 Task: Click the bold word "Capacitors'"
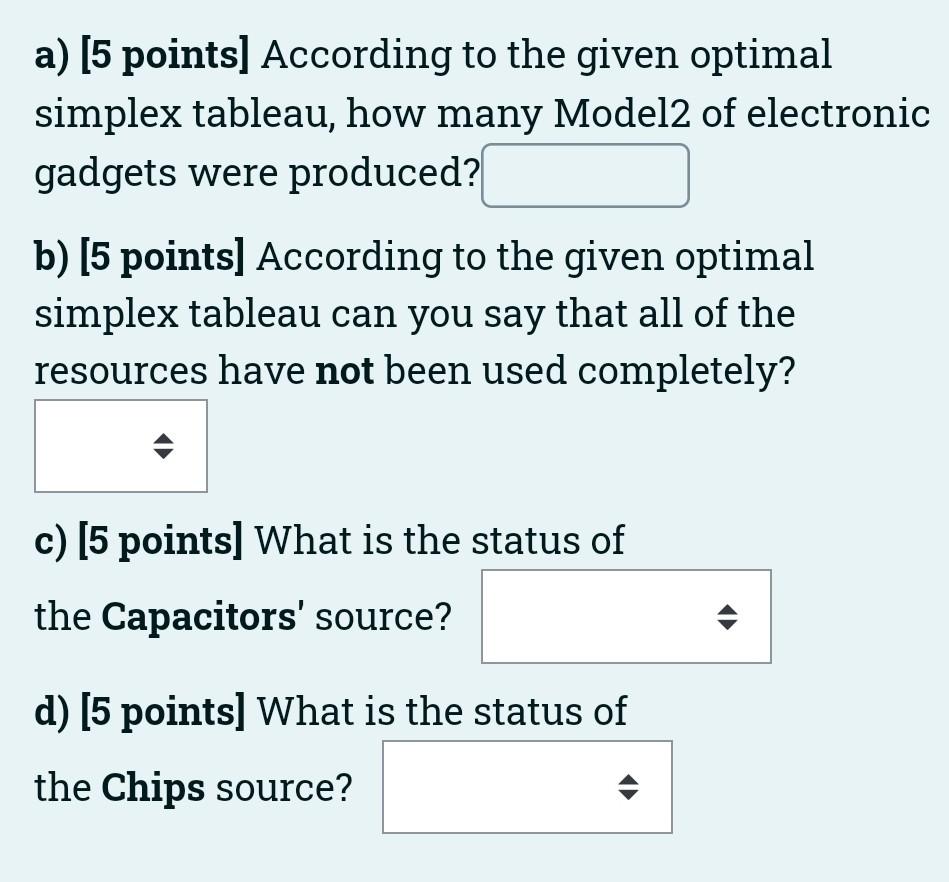click(202, 617)
